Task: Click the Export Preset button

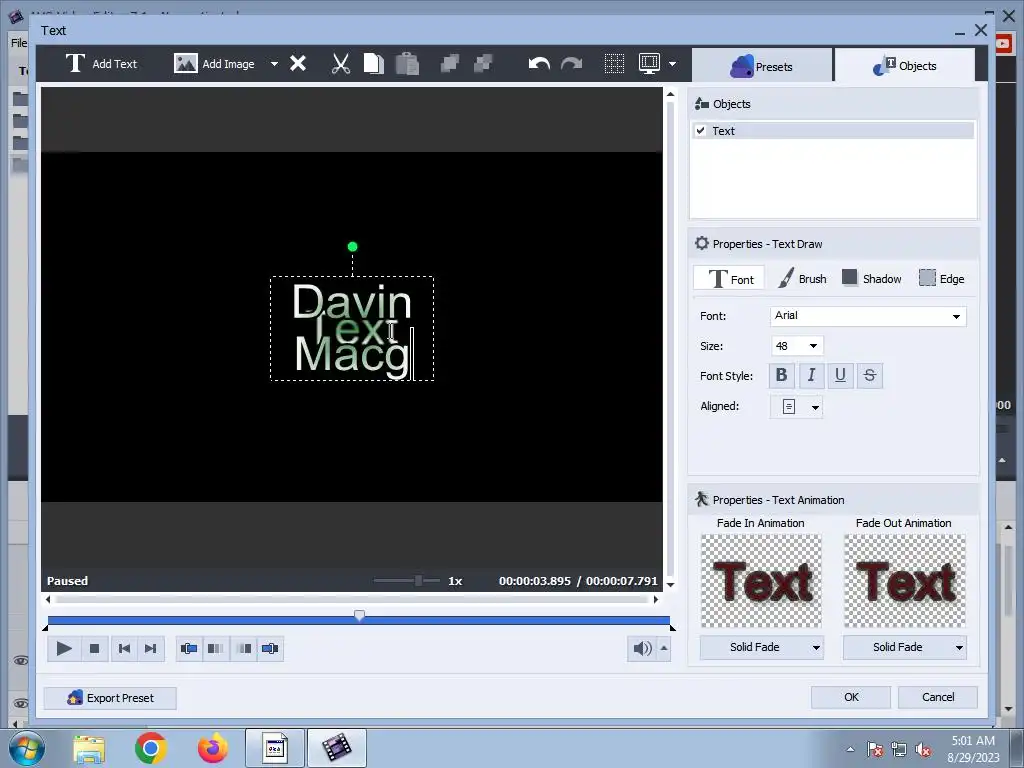Action: tap(110, 697)
